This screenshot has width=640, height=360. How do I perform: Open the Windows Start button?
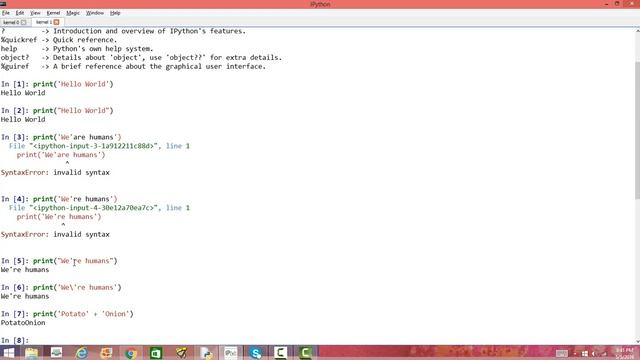[9, 353]
